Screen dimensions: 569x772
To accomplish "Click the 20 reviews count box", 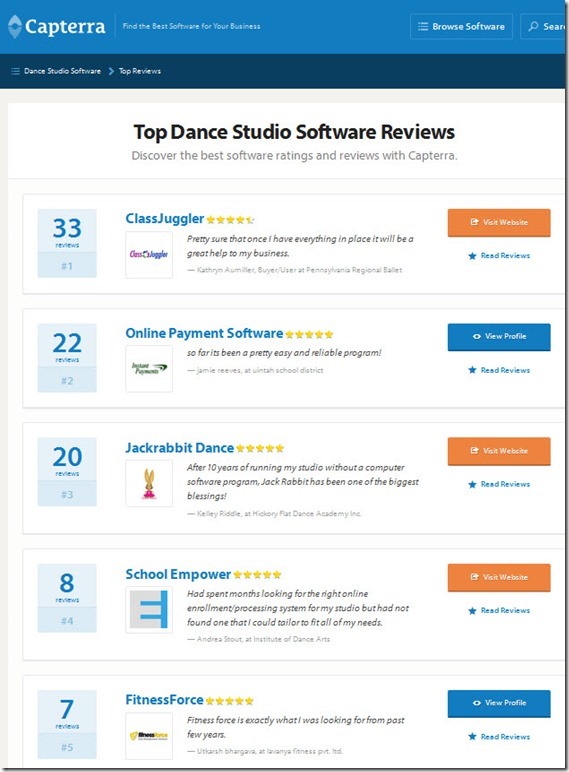I will point(67,459).
